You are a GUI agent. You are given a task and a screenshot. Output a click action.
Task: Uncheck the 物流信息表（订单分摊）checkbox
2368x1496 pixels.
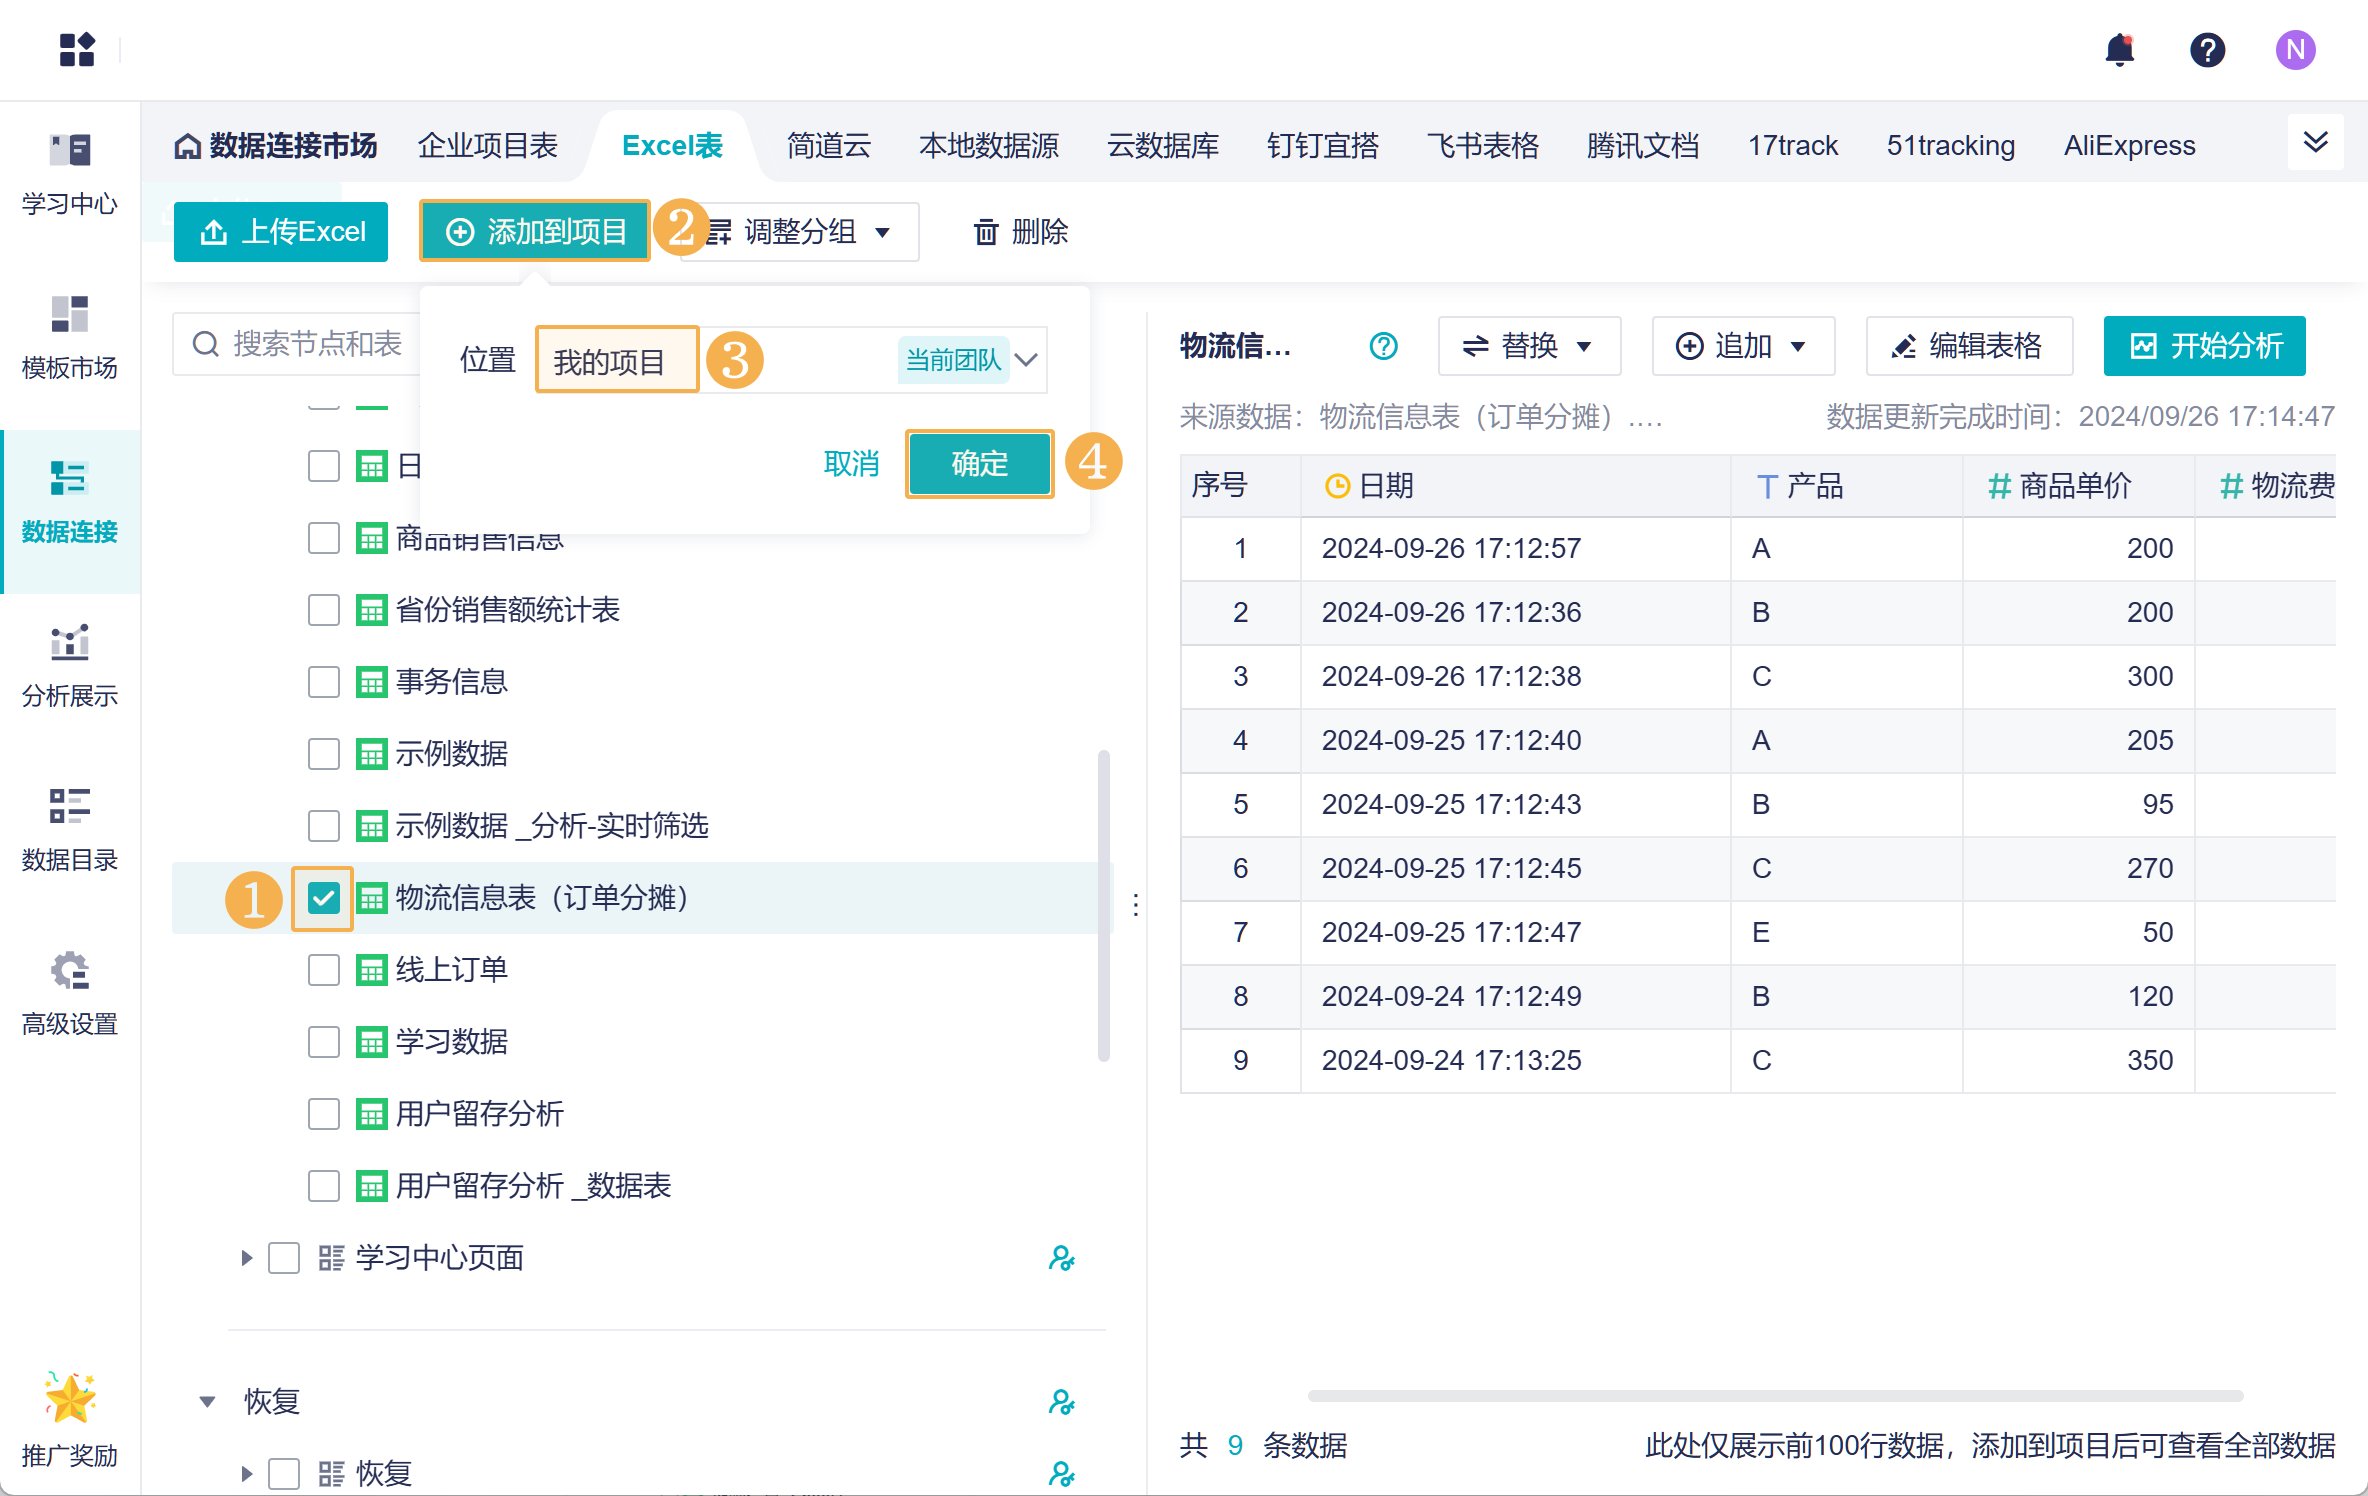click(323, 898)
